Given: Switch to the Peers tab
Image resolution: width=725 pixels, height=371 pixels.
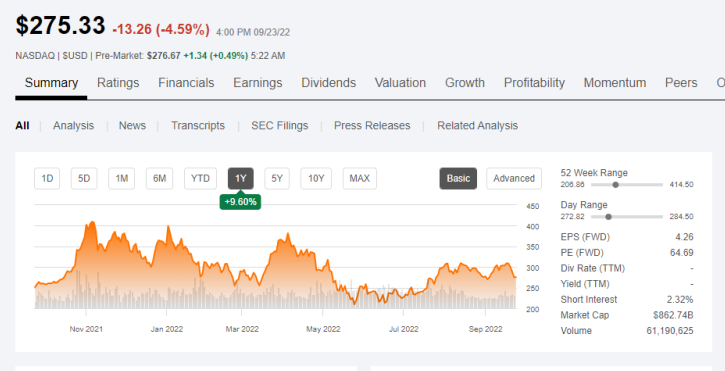Looking at the screenshot, I should tap(681, 83).
